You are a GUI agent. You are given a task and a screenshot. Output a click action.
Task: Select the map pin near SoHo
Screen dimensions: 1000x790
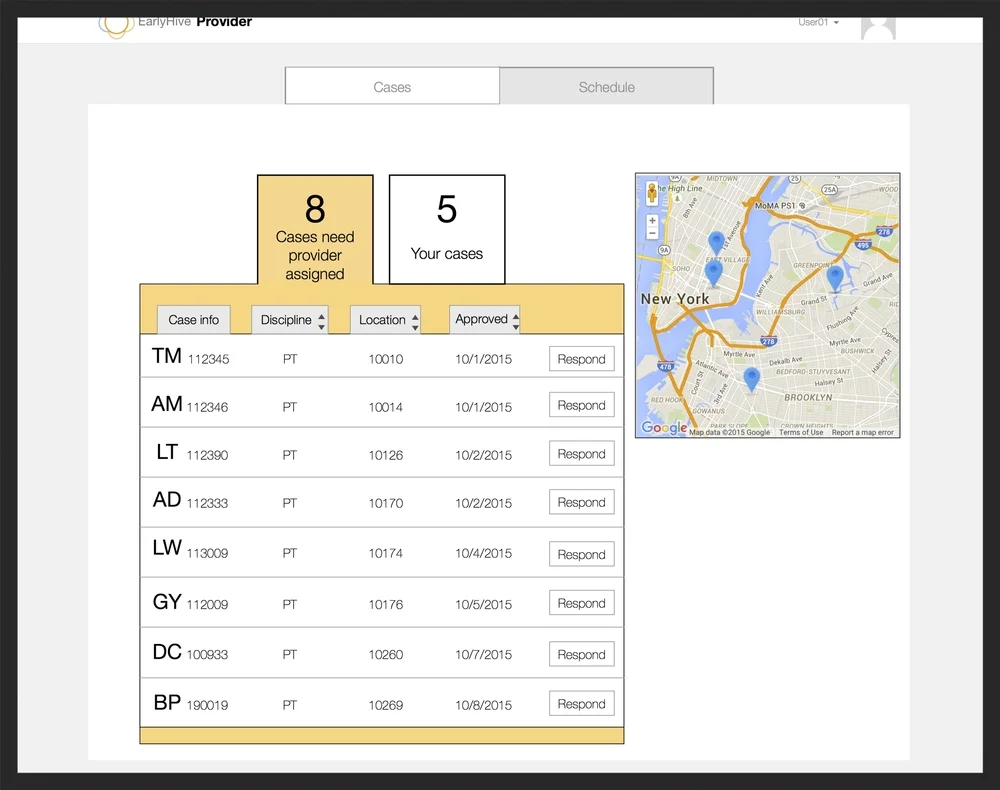click(713, 274)
